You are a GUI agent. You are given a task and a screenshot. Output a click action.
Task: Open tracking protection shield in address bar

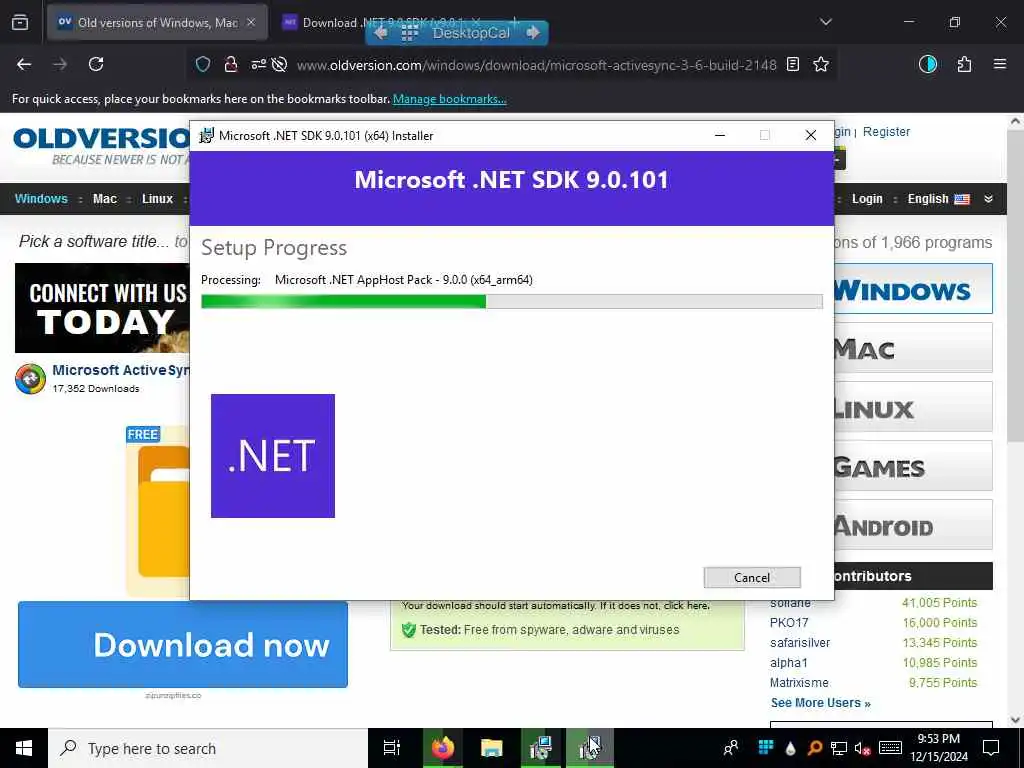pos(203,64)
